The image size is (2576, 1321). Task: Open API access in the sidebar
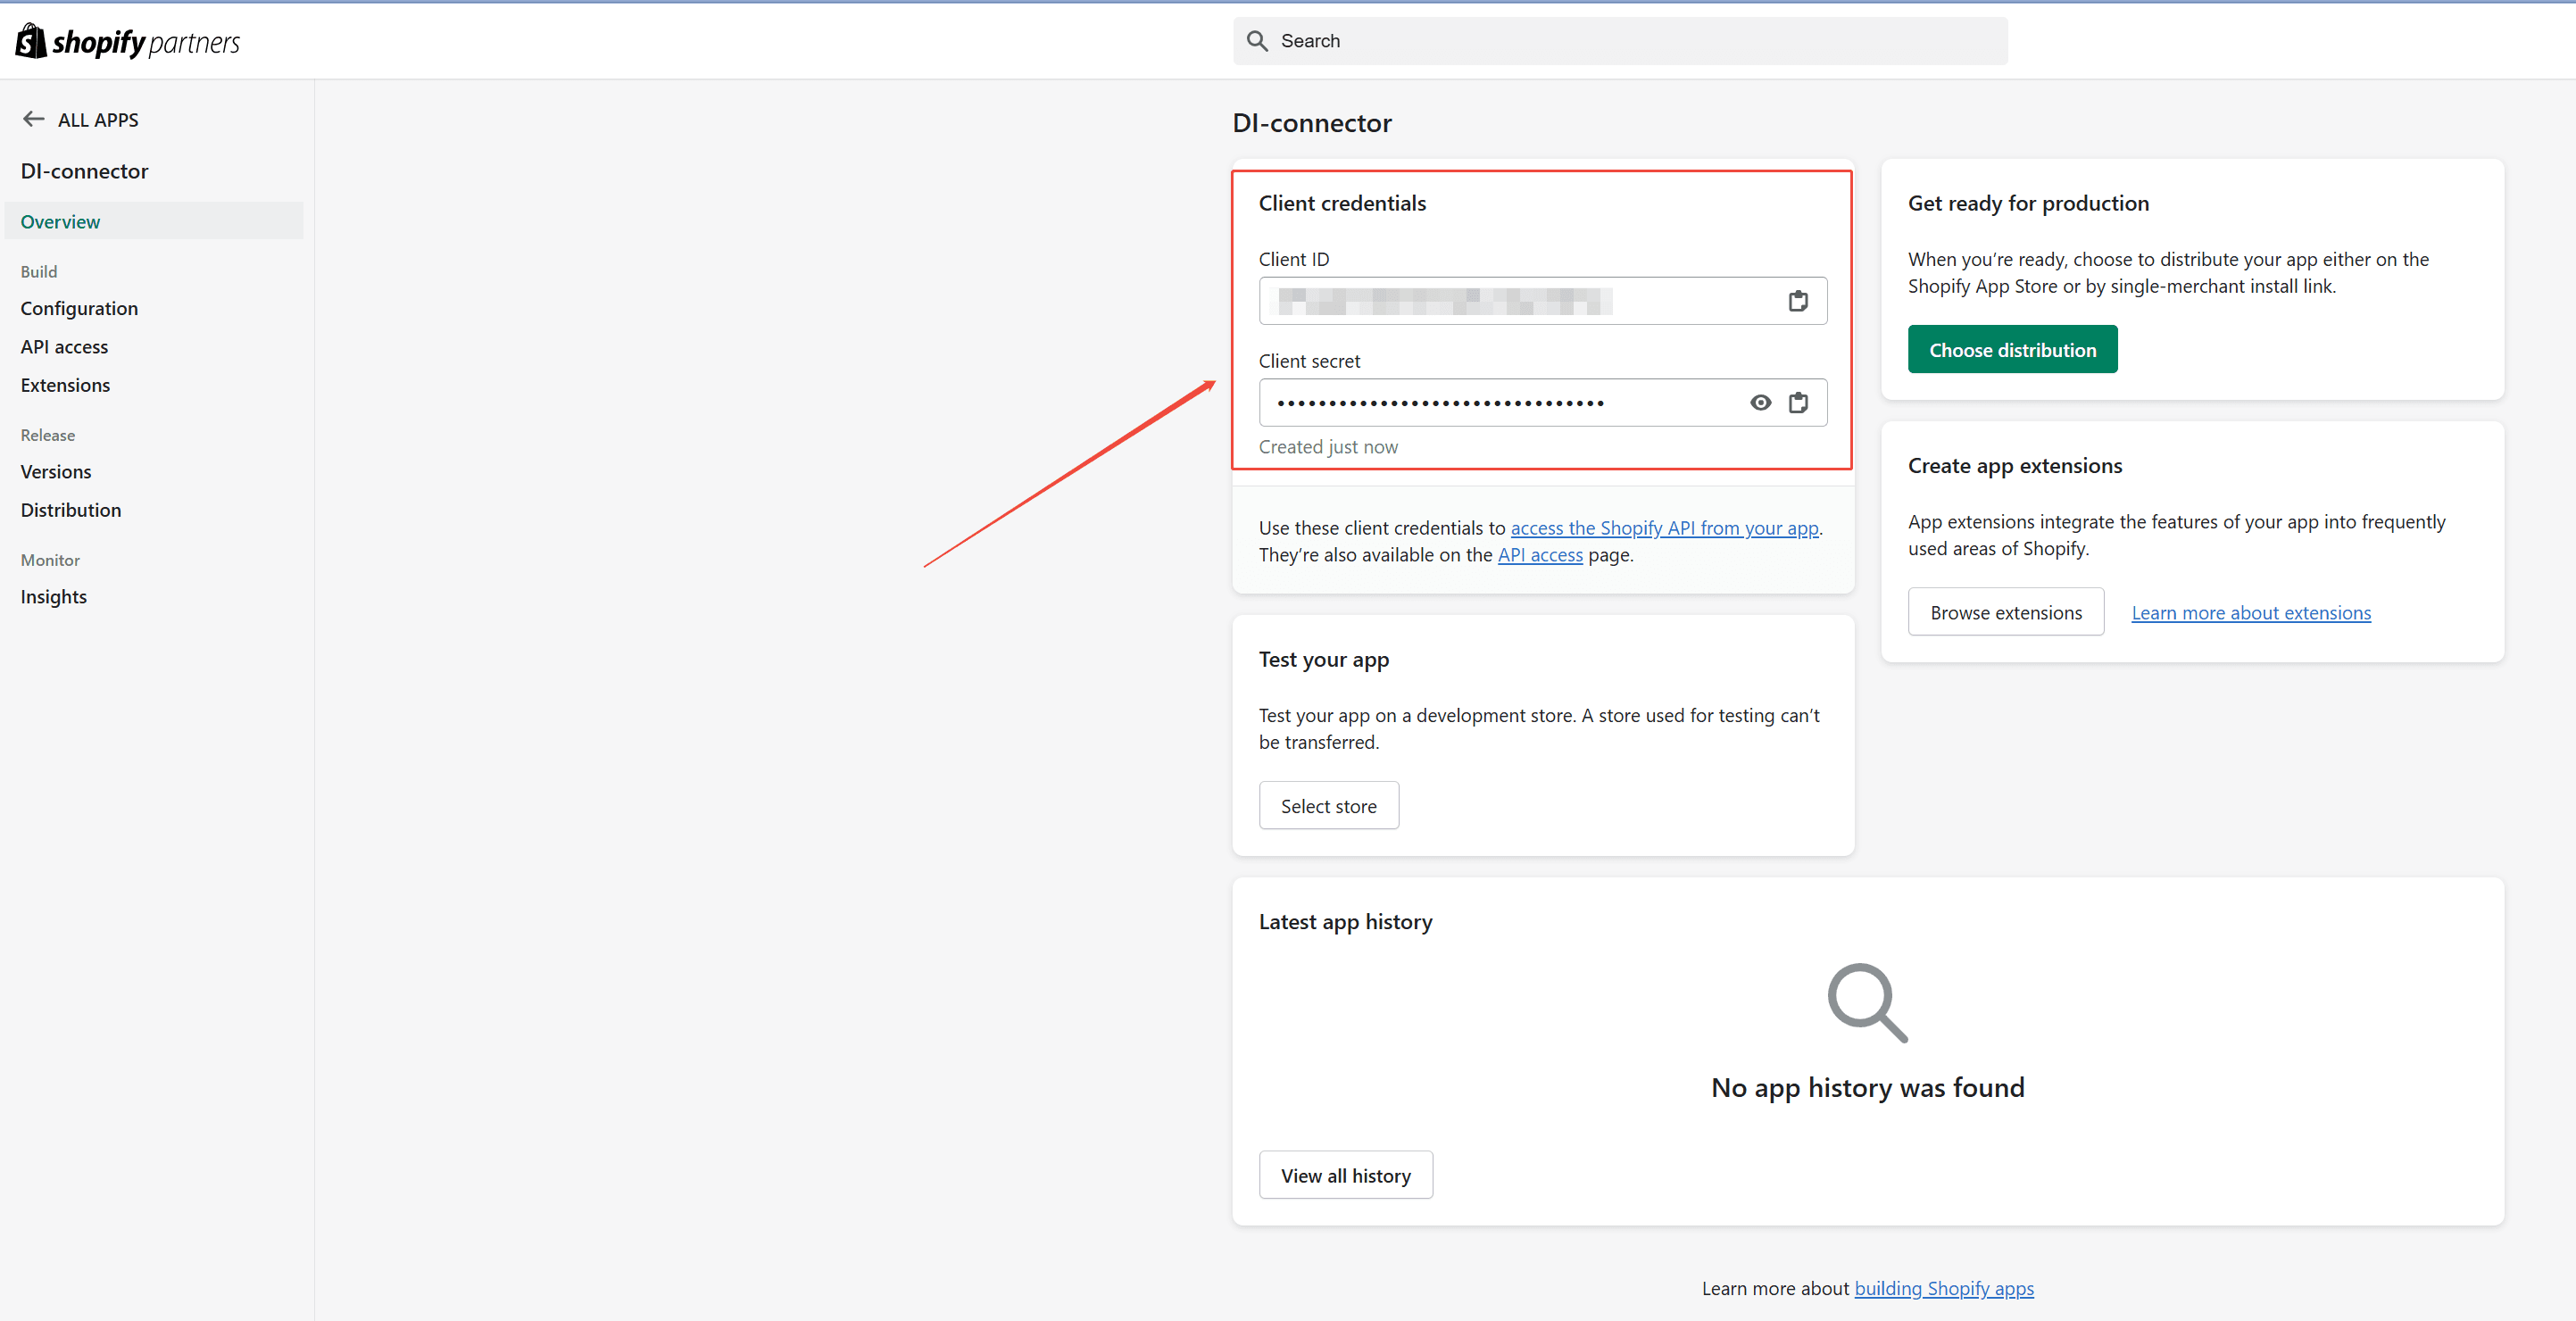(64, 347)
